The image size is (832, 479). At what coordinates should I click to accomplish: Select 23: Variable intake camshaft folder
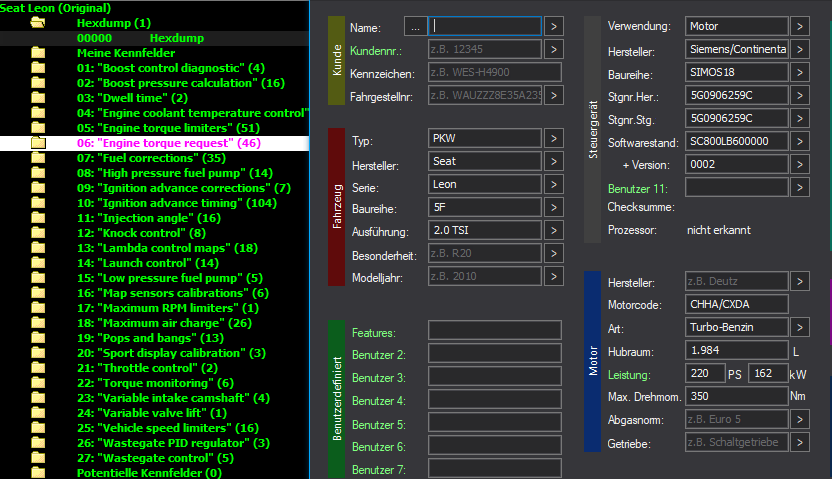(173, 398)
